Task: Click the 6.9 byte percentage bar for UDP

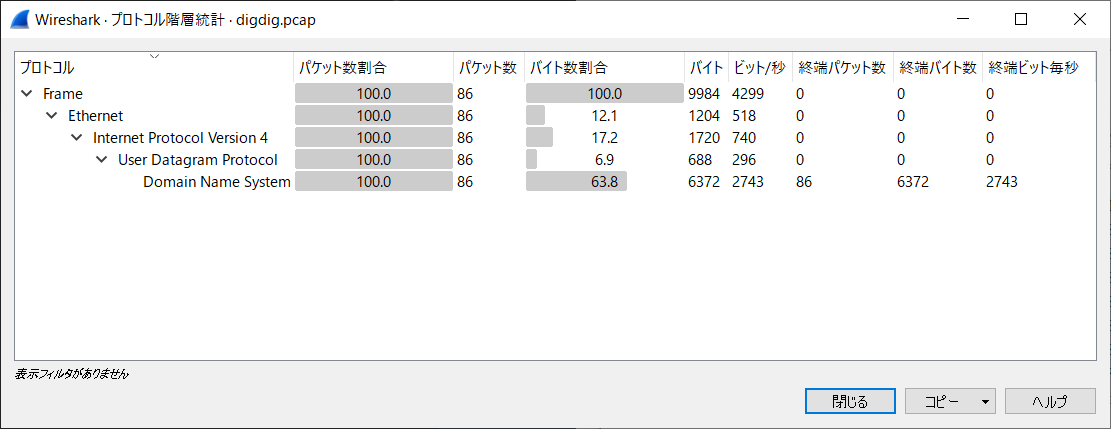Action: (604, 160)
